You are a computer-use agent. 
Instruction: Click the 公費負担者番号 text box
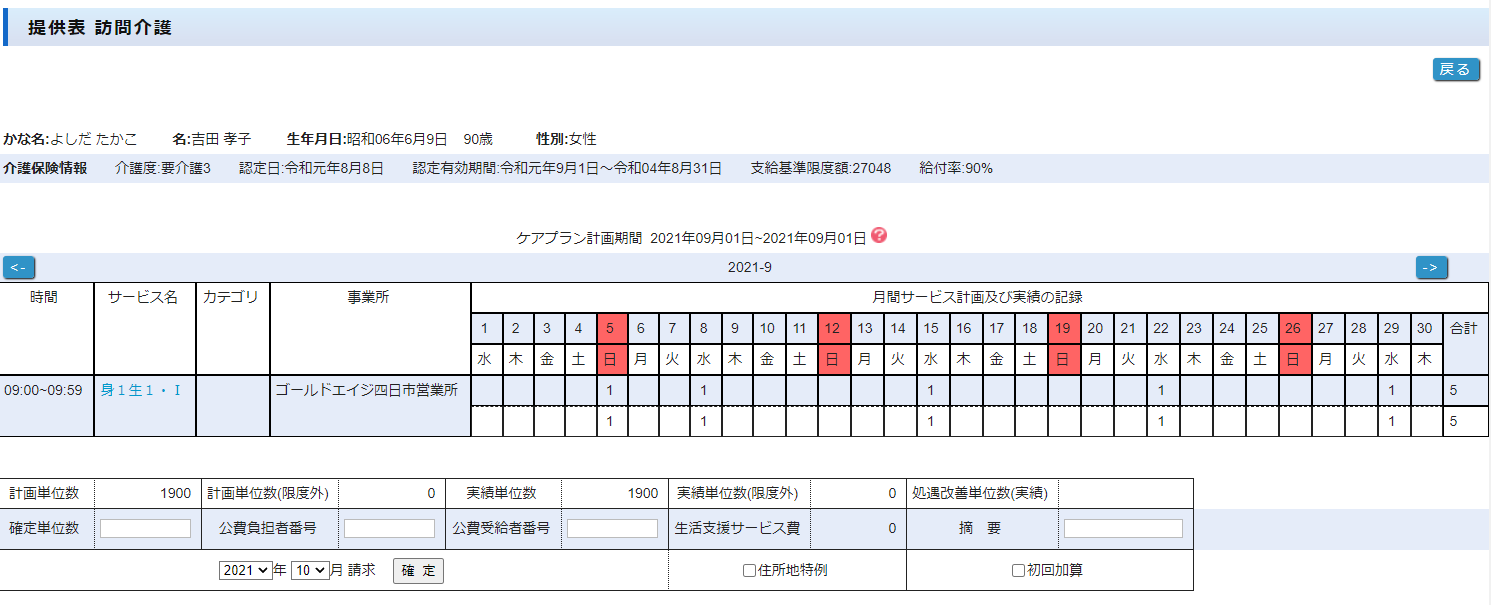[x=389, y=528]
